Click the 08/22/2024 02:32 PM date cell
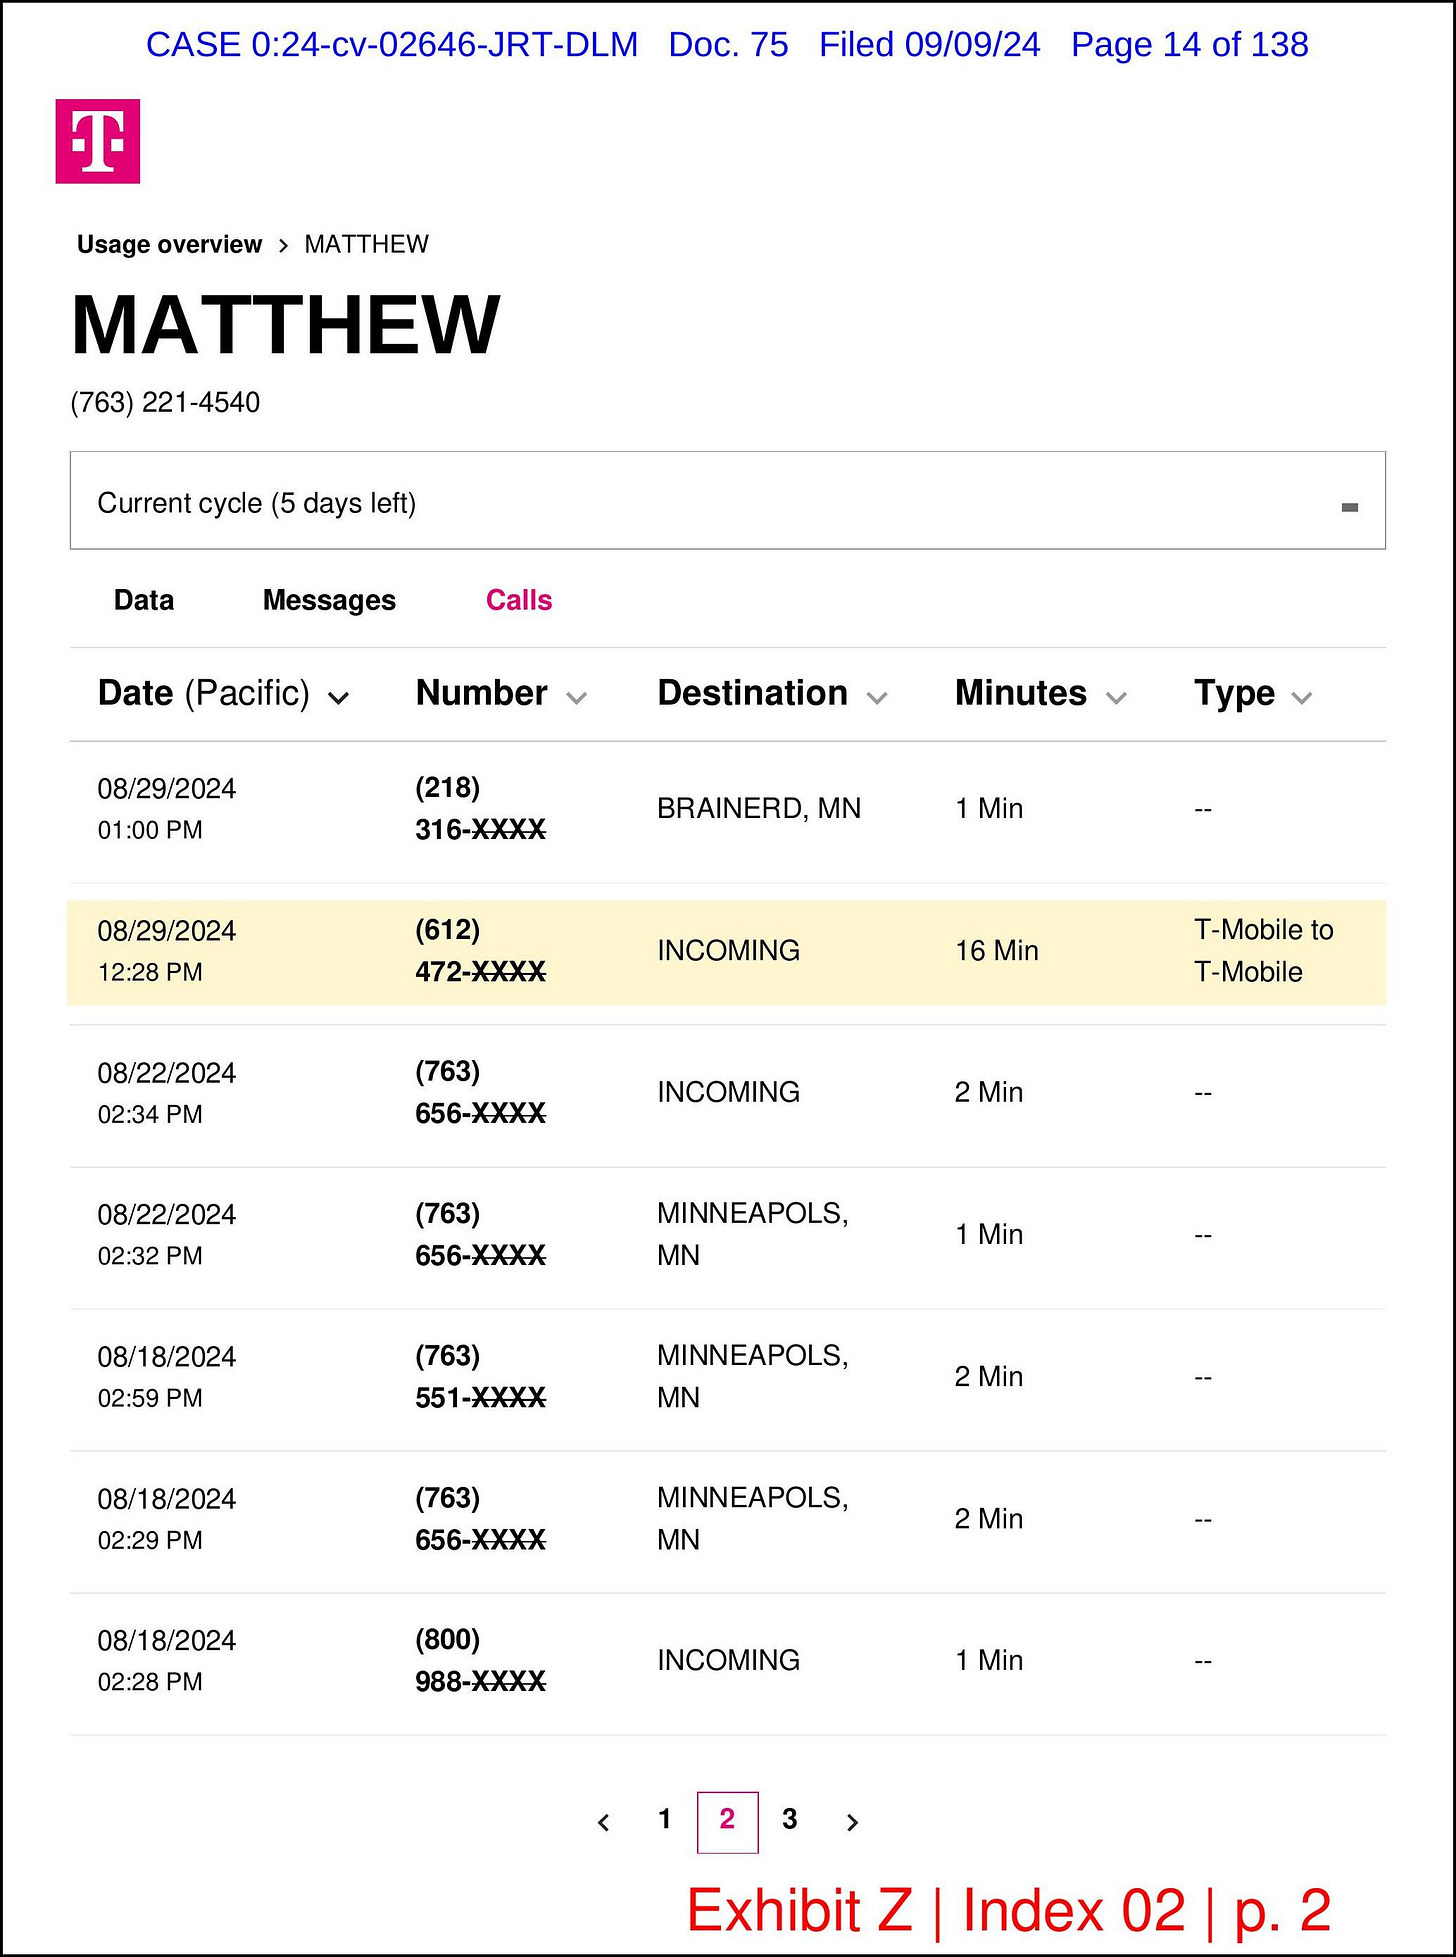This screenshot has height=1957, width=1456. (x=167, y=1235)
